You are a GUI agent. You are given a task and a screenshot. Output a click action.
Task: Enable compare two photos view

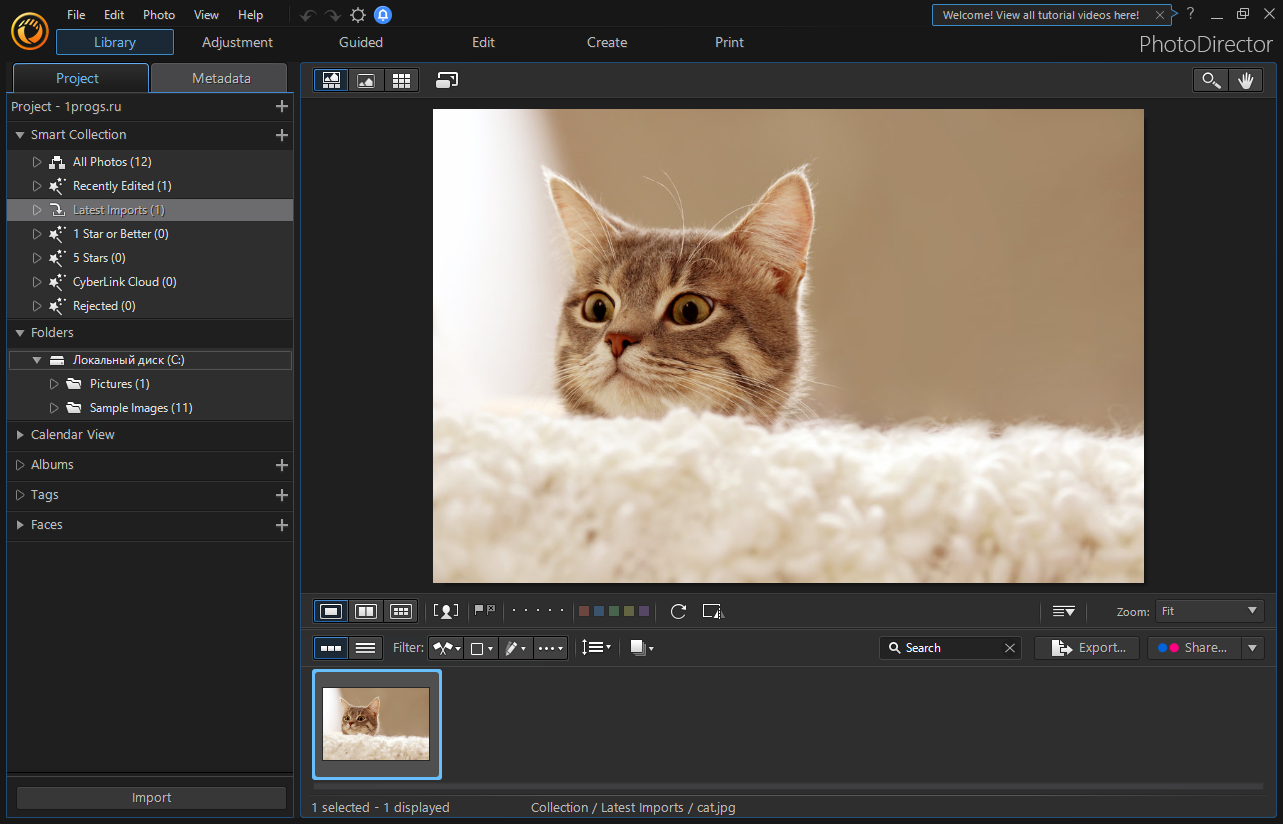coord(366,611)
